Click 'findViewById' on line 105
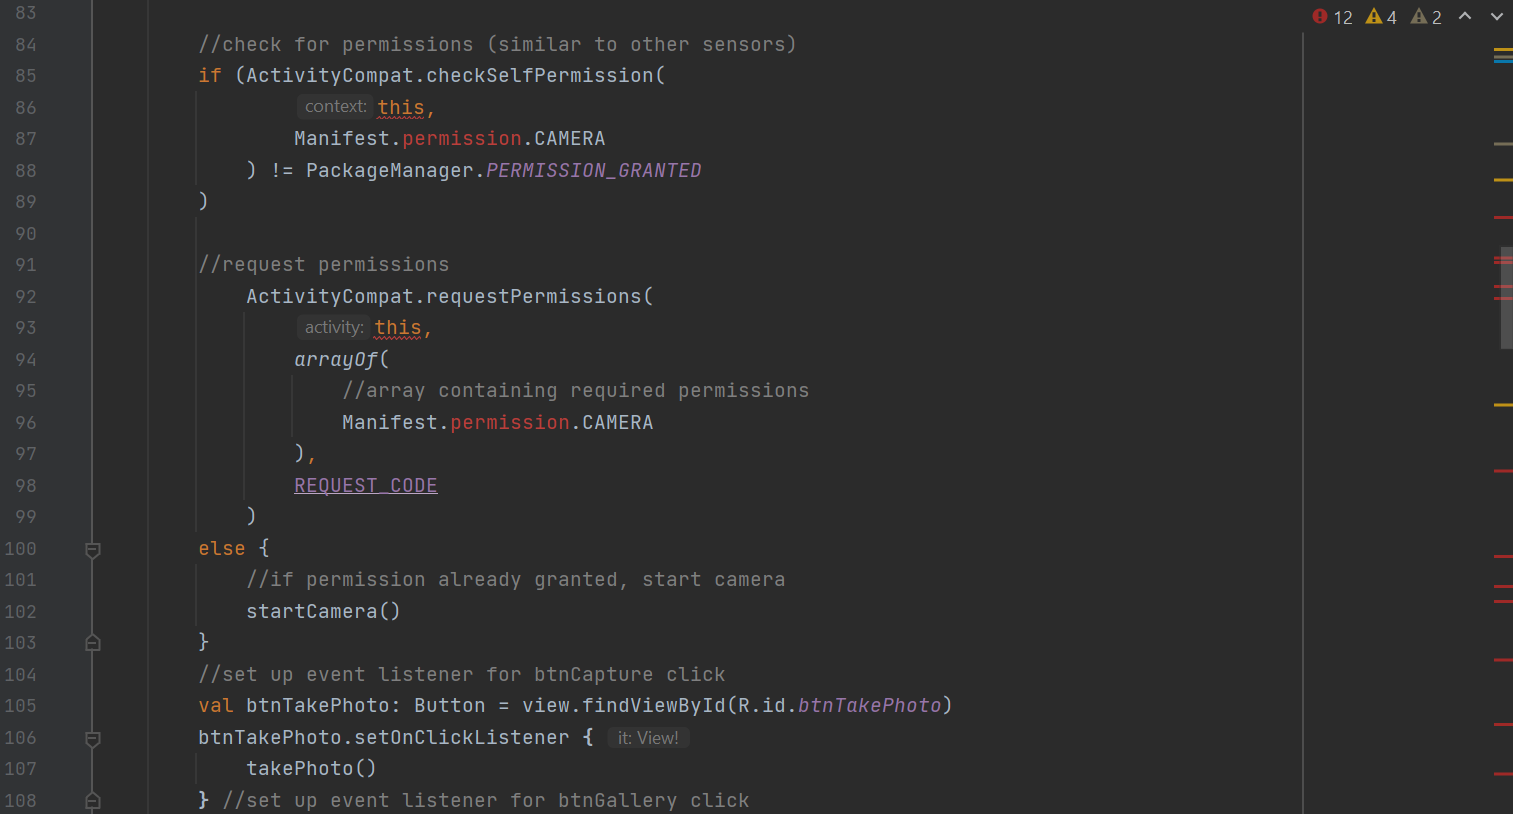Screen dimensions: 1513x814 654,706
